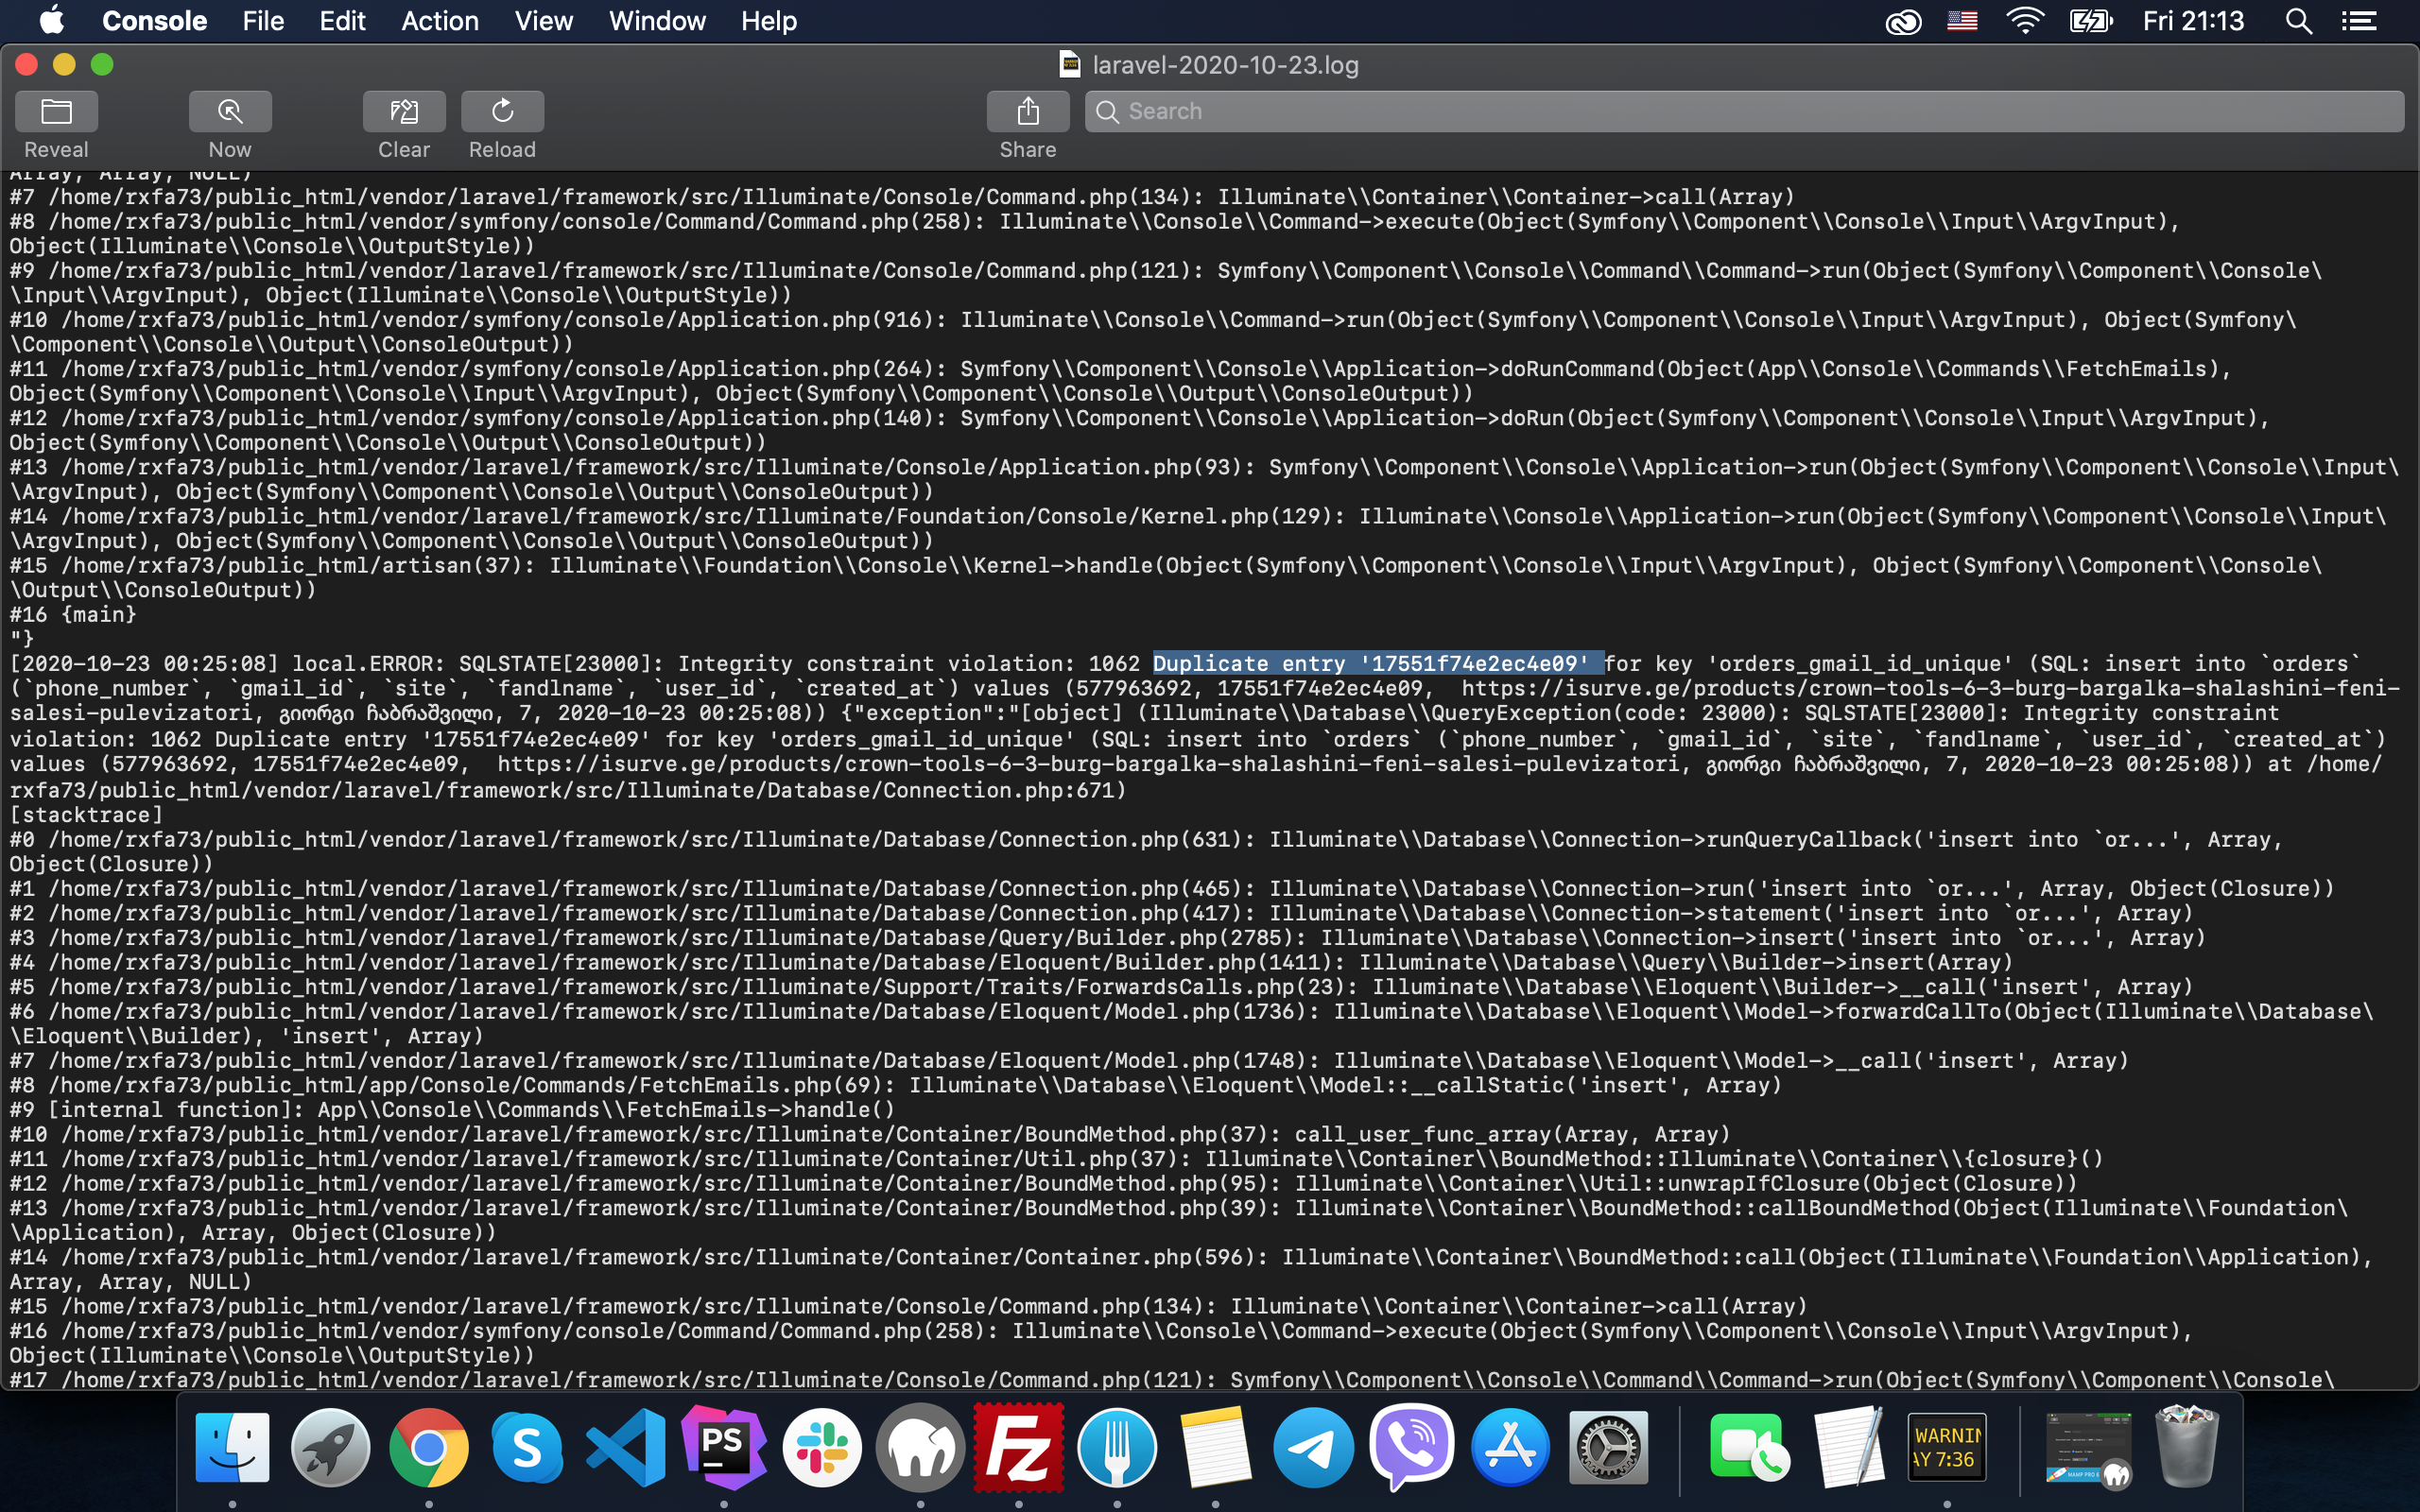Viewport: 2420px width, 1512px height.
Task: Open FileZilla from the Dock
Action: 1018,1447
